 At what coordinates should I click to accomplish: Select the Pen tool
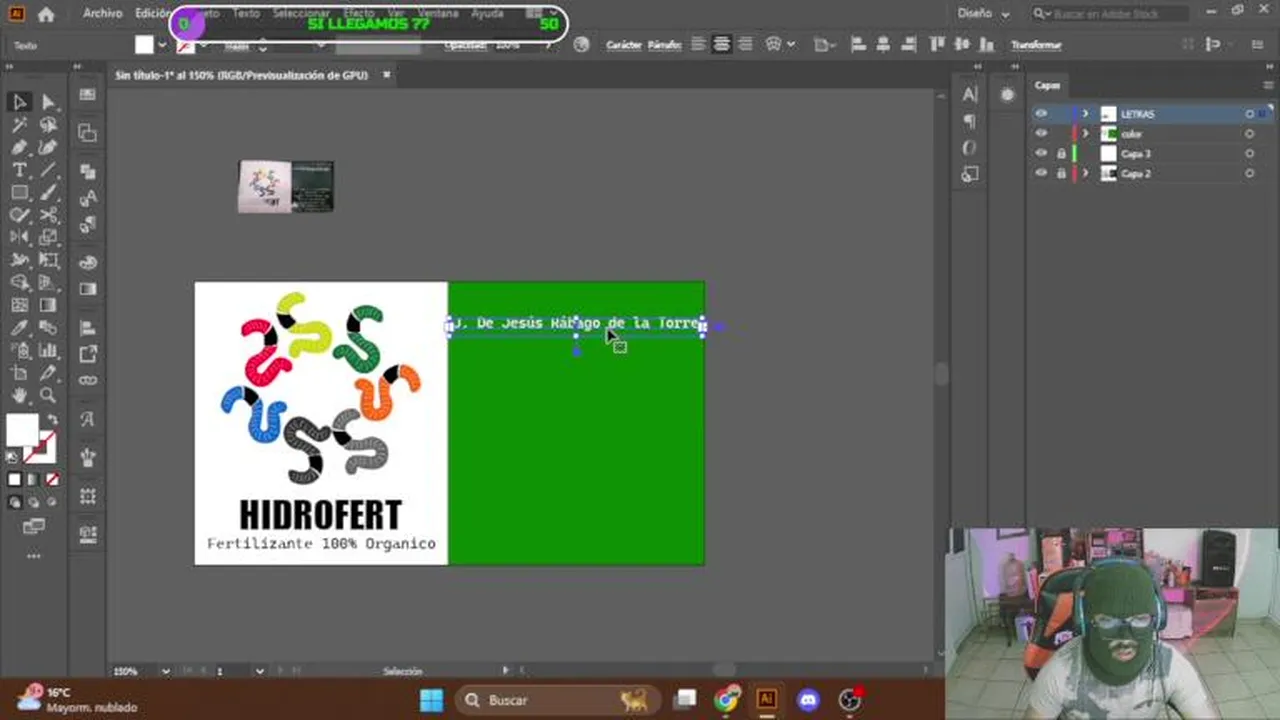pyautogui.click(x=19, y=148)
